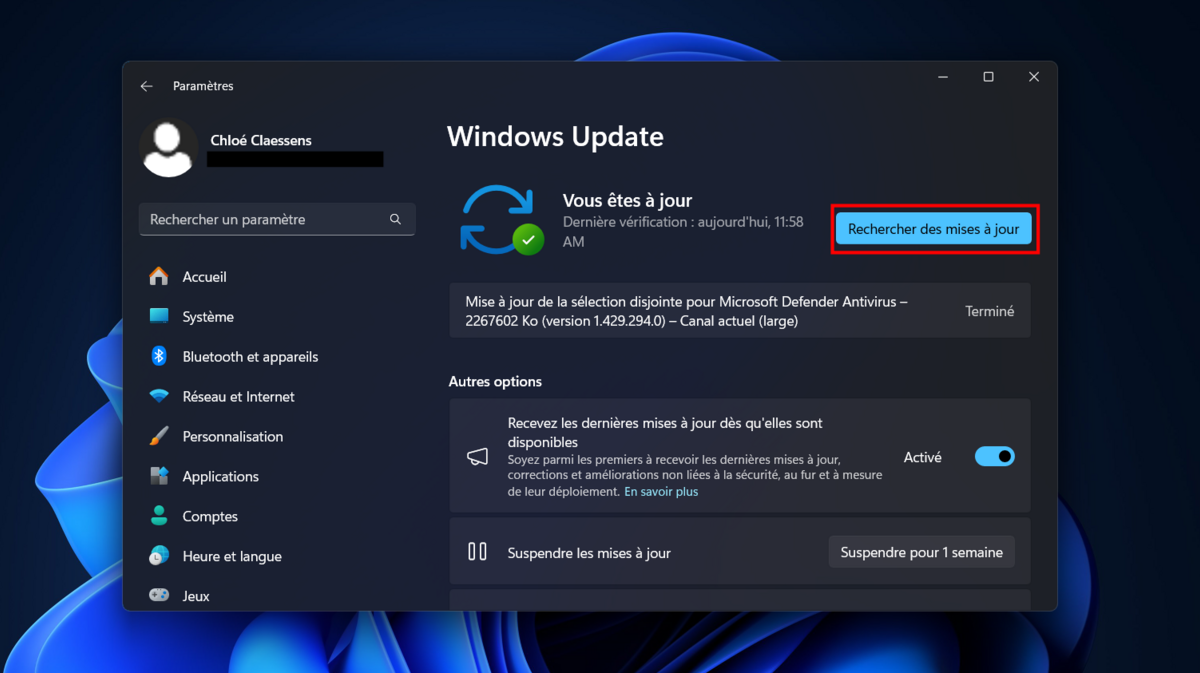Click the Vous êtes à jour heading

click(627, 201)
